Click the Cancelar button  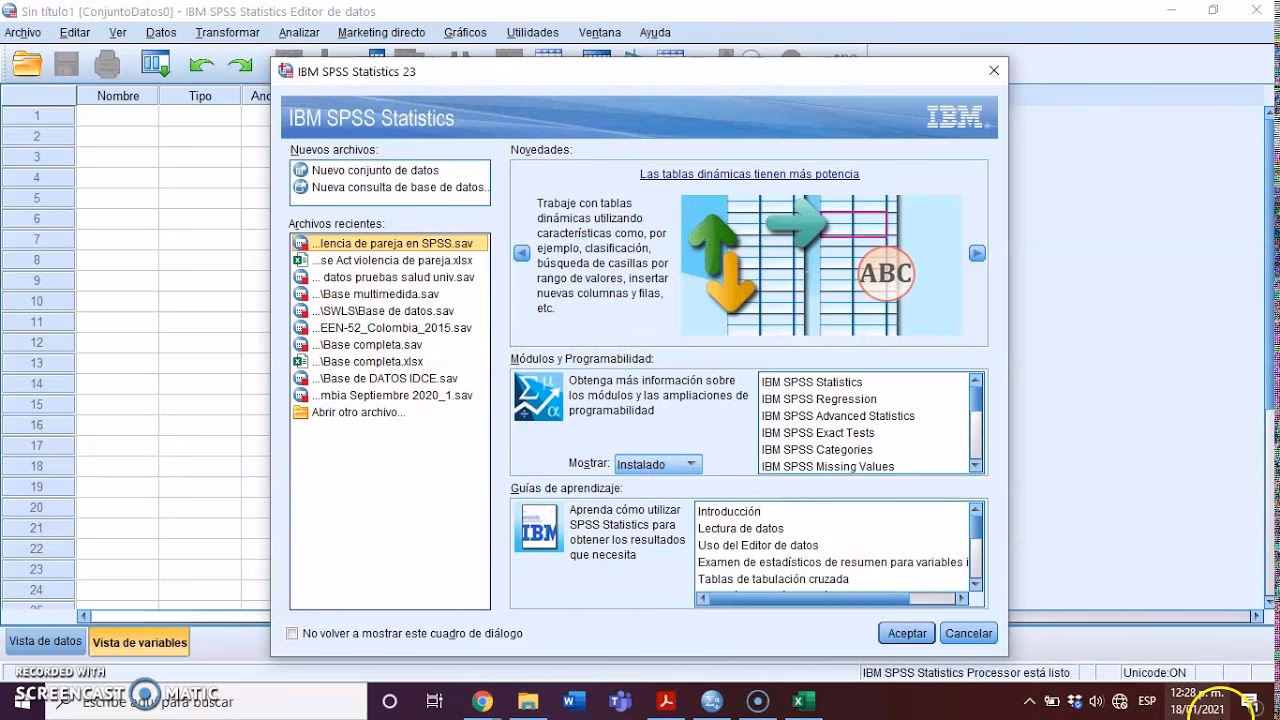tap(969, 633)
